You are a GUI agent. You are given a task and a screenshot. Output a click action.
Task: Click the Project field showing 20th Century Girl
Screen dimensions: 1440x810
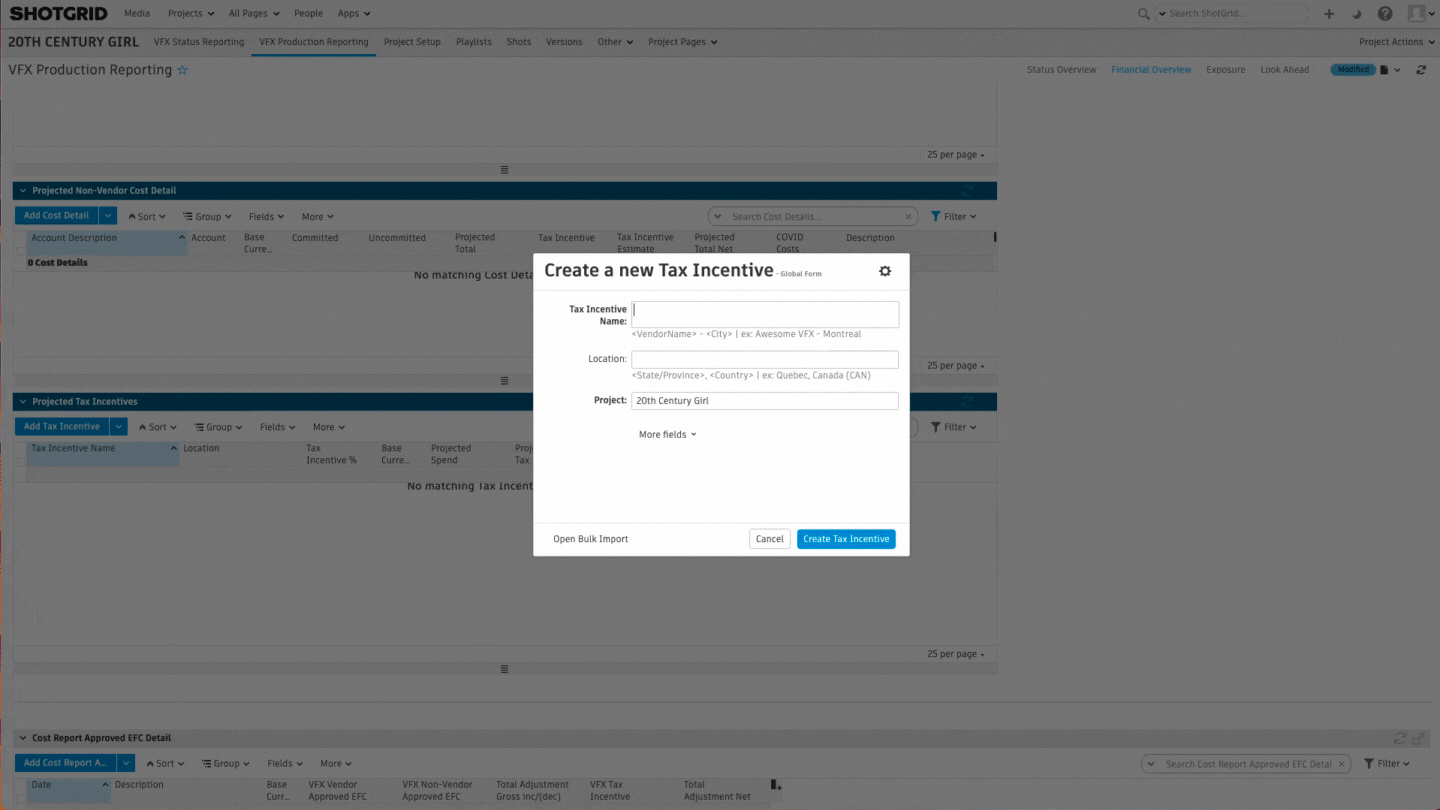(765, 401)
